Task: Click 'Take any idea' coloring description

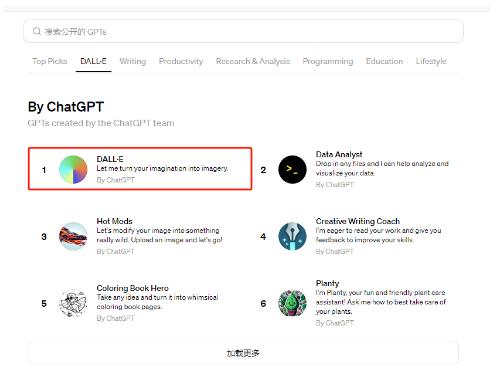Action: pos(157,302)
